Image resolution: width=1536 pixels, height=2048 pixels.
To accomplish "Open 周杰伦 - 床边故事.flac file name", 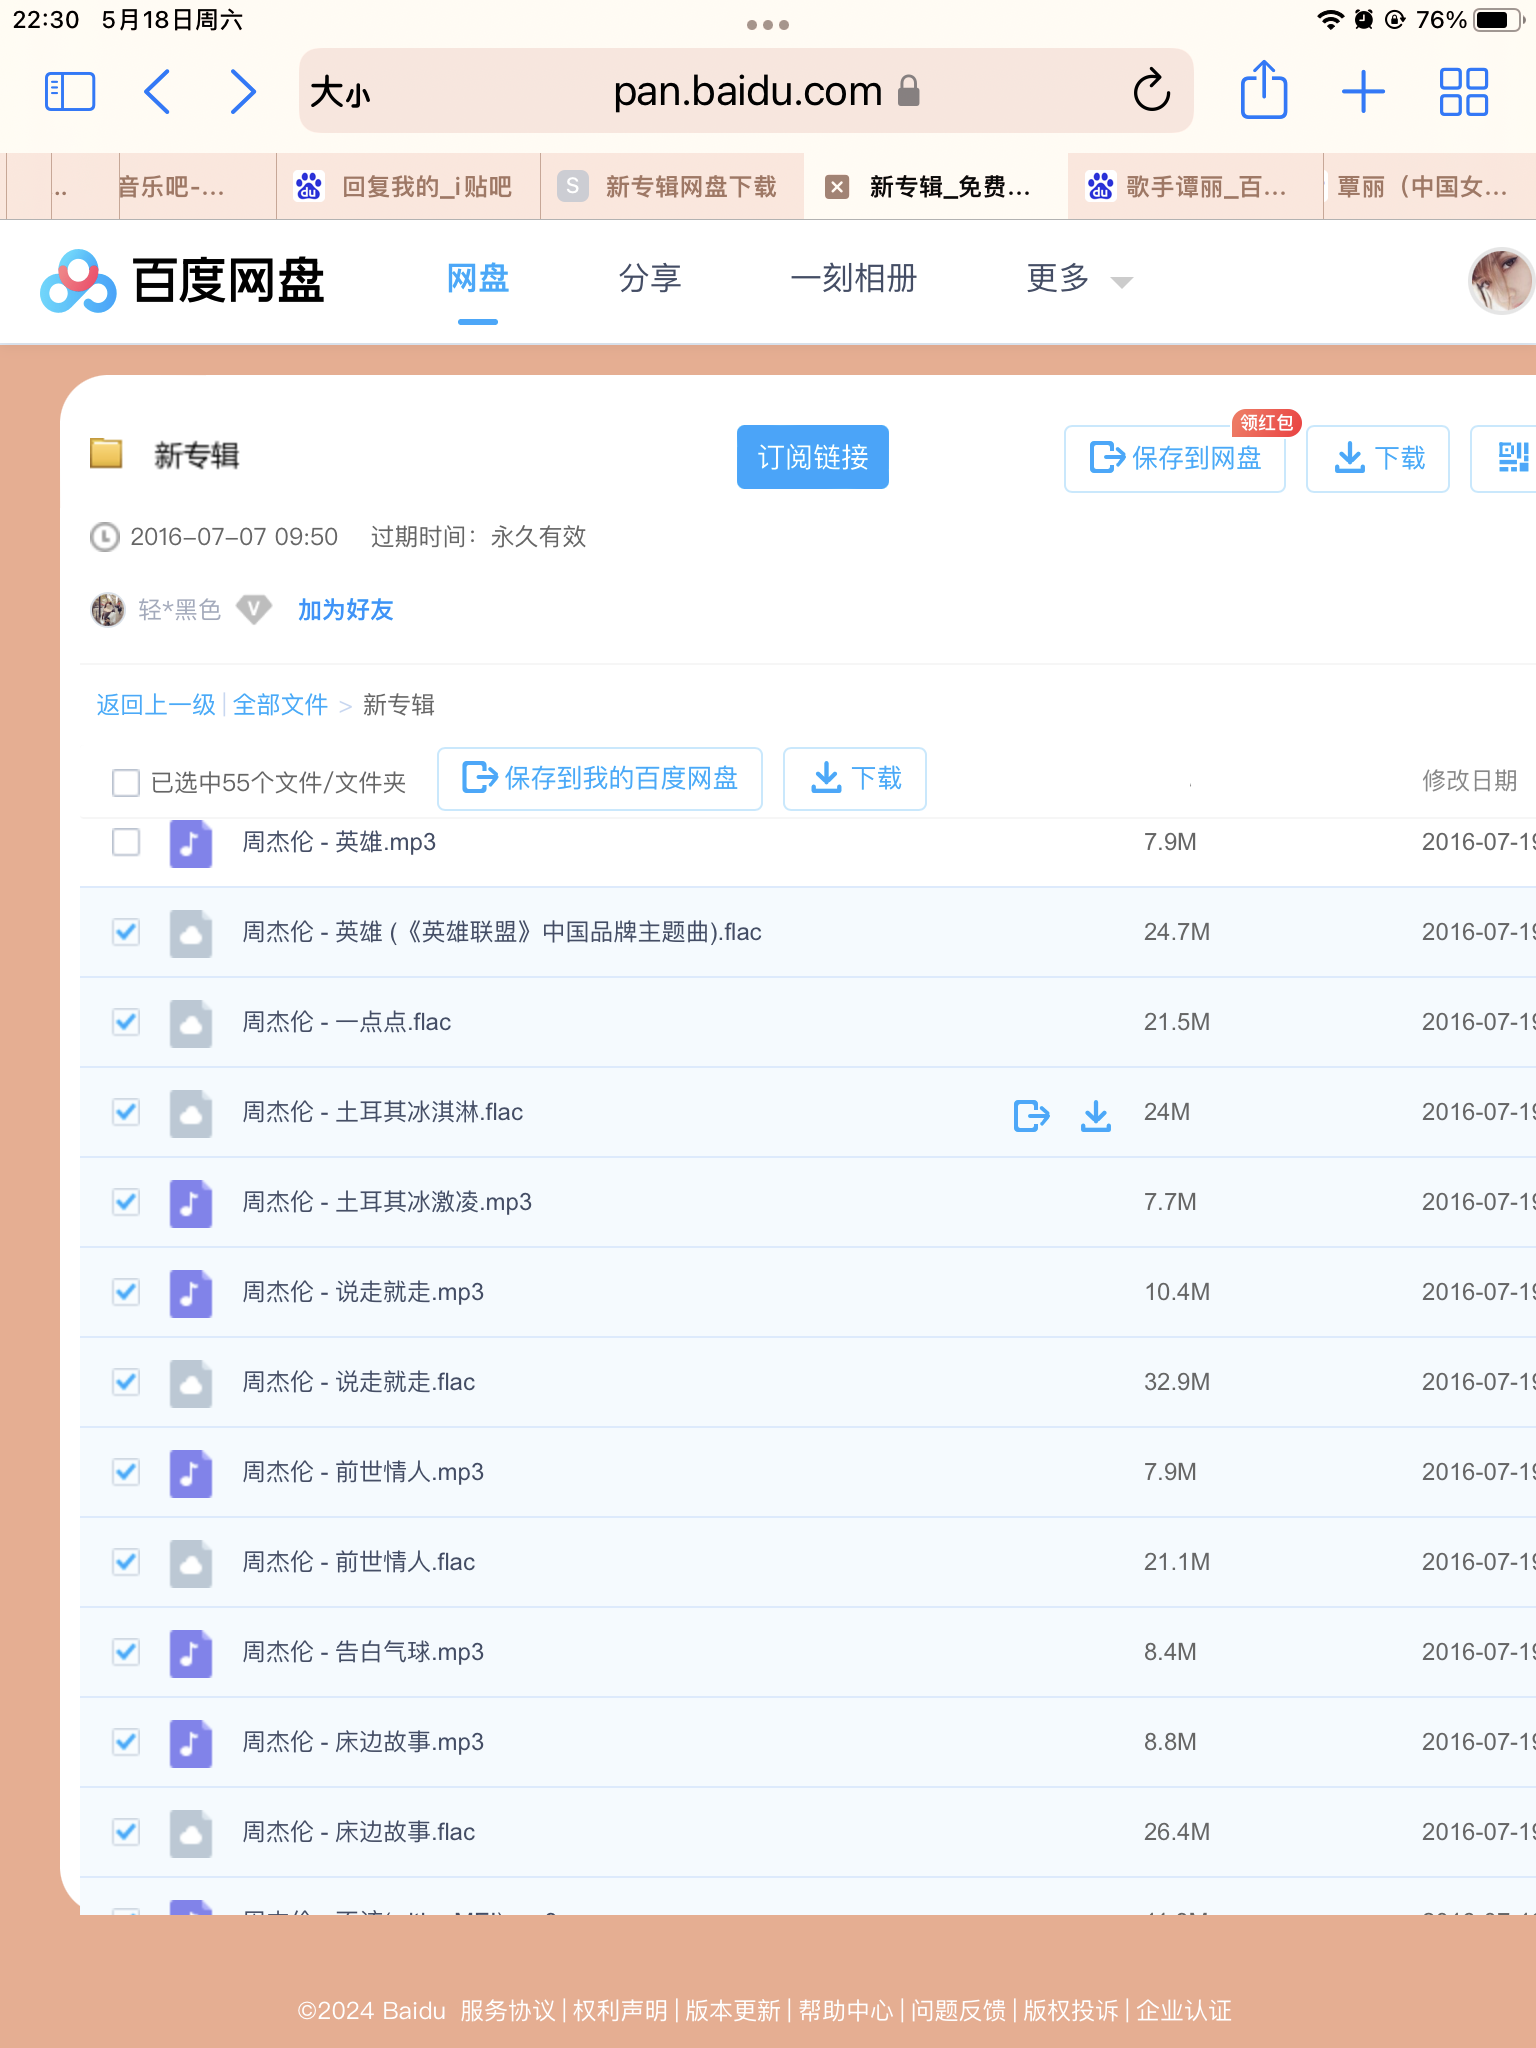I will coord(359,1832).
